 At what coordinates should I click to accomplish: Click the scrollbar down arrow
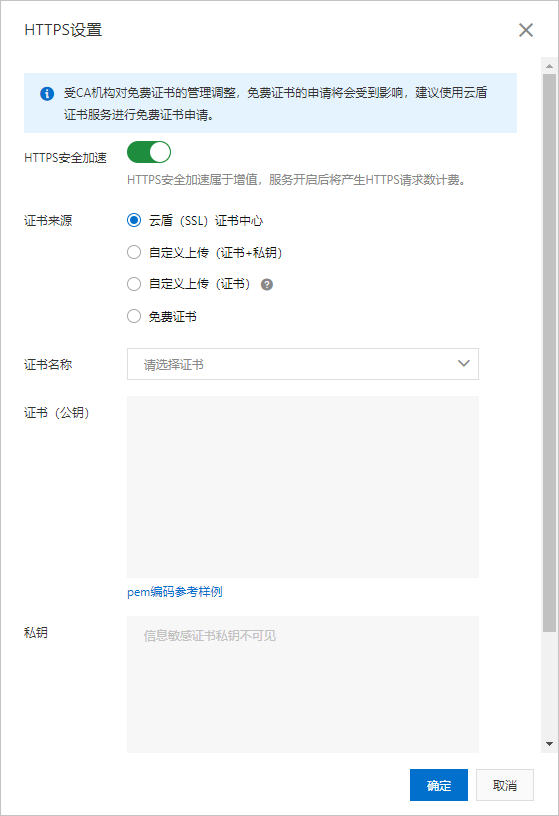(x=549, y=744)
